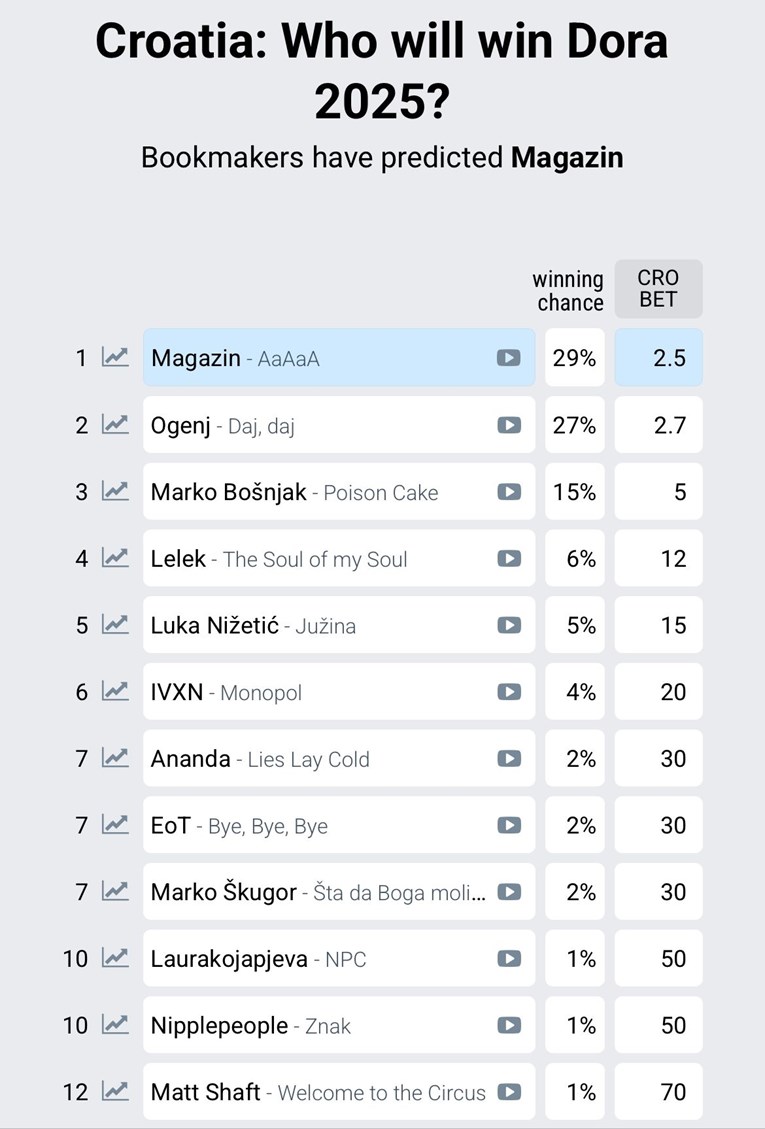Open the Marko Škugor song entry
765x1129 pixels.
point(317,892)
